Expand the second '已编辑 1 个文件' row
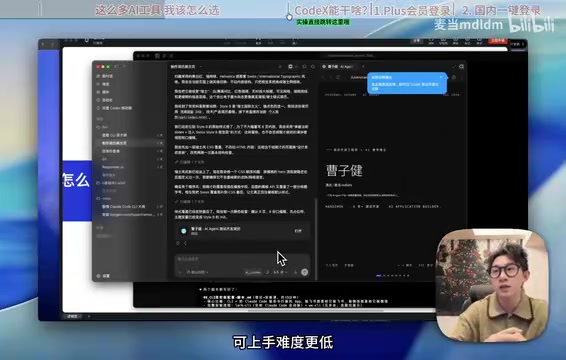This screenshot has width=566, height=360. (190, 202)
